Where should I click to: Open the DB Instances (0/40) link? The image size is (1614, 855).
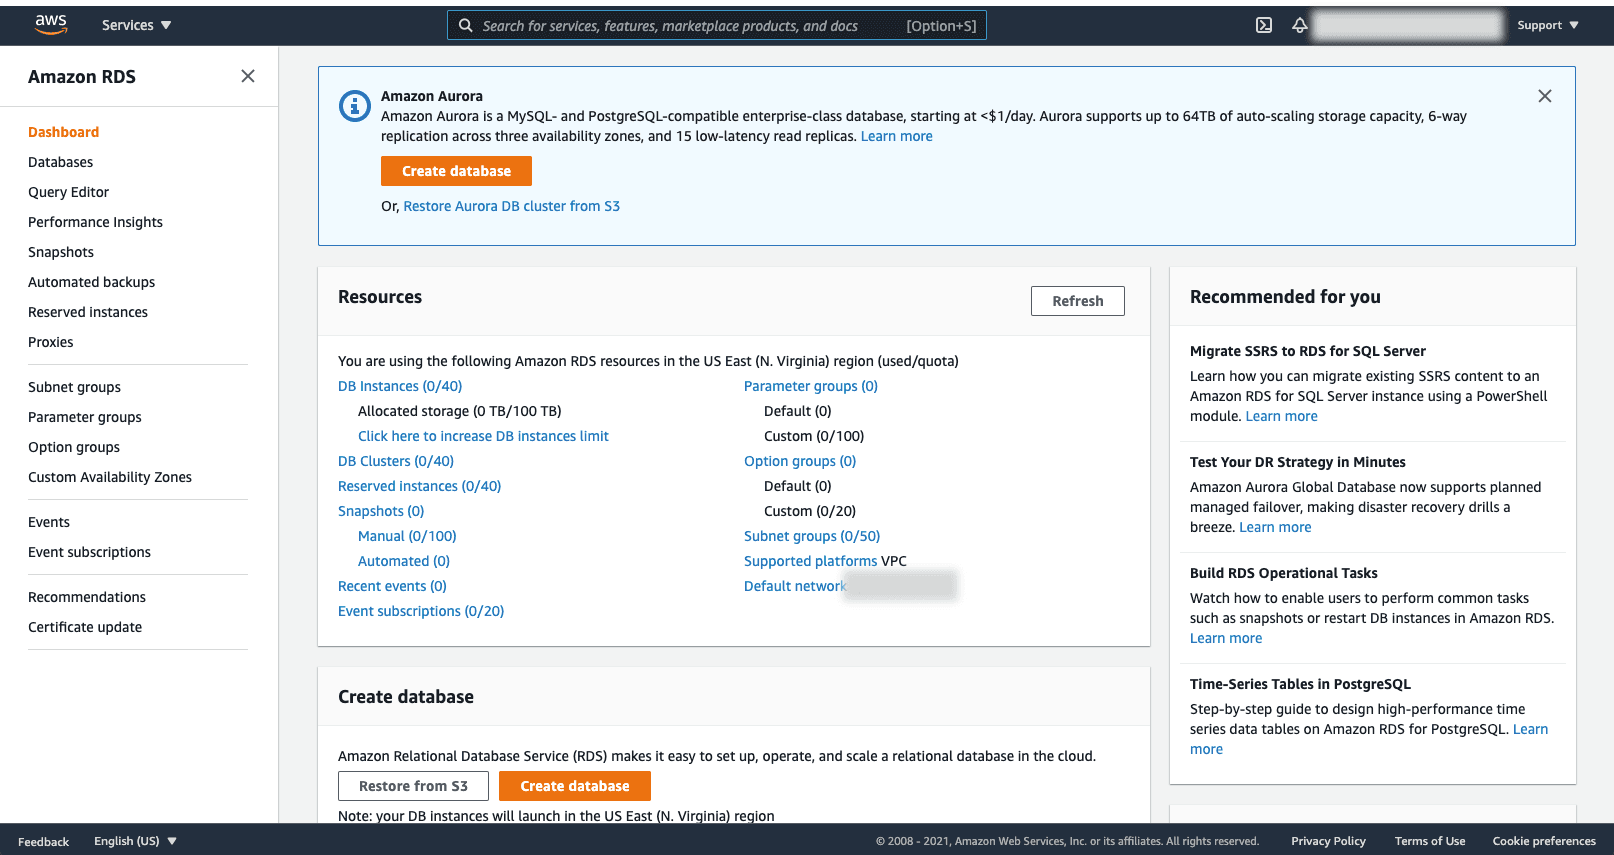(400, 386)
